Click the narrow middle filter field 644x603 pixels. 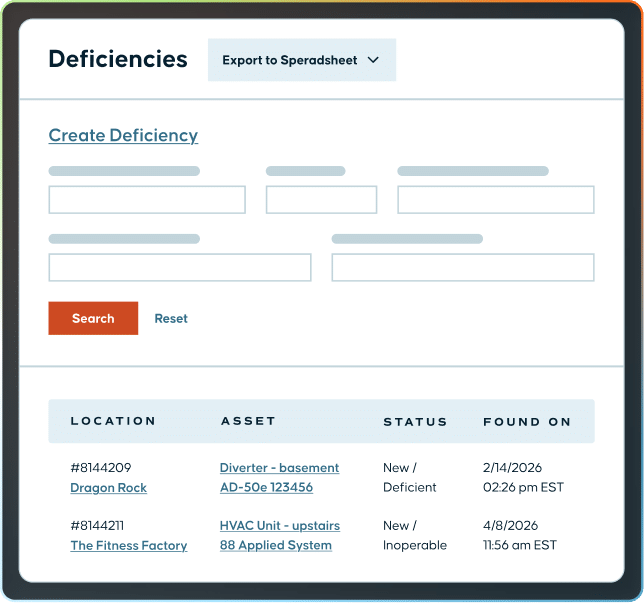(x=321, y=200)
